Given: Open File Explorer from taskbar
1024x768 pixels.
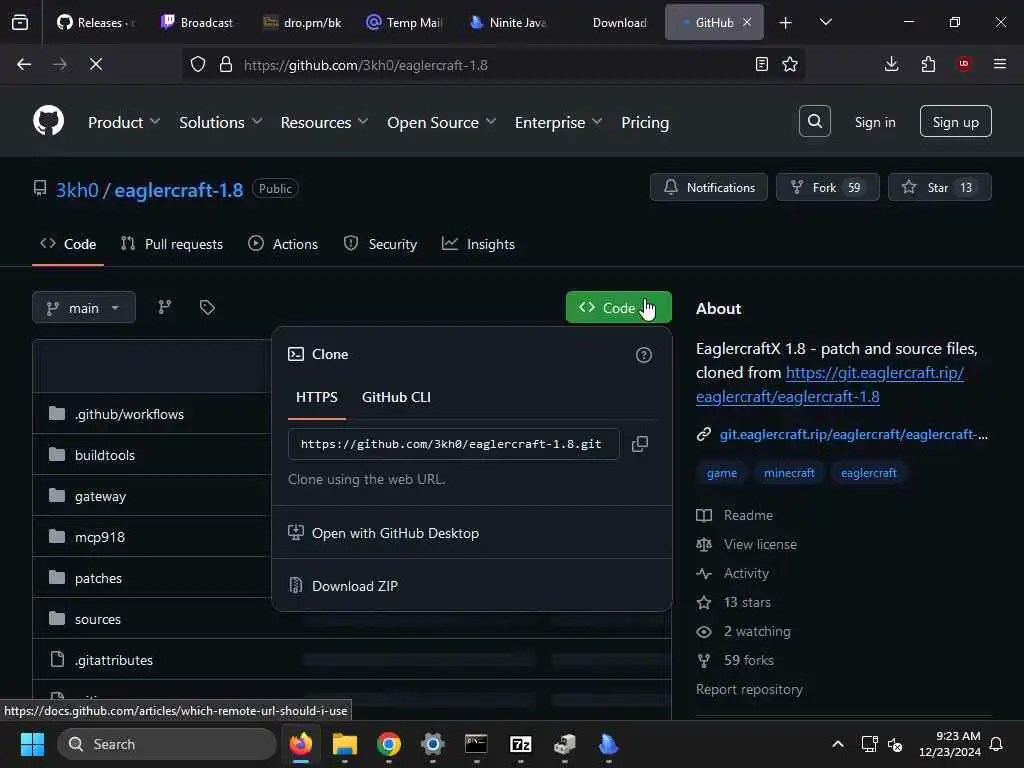Looking at the screenshot, I should tap(345, 744).
